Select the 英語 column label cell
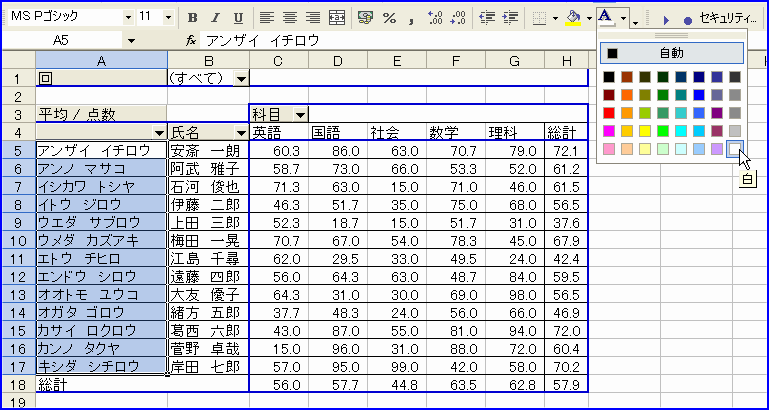Viewport: 769px width, 410px height. (279, 132)
